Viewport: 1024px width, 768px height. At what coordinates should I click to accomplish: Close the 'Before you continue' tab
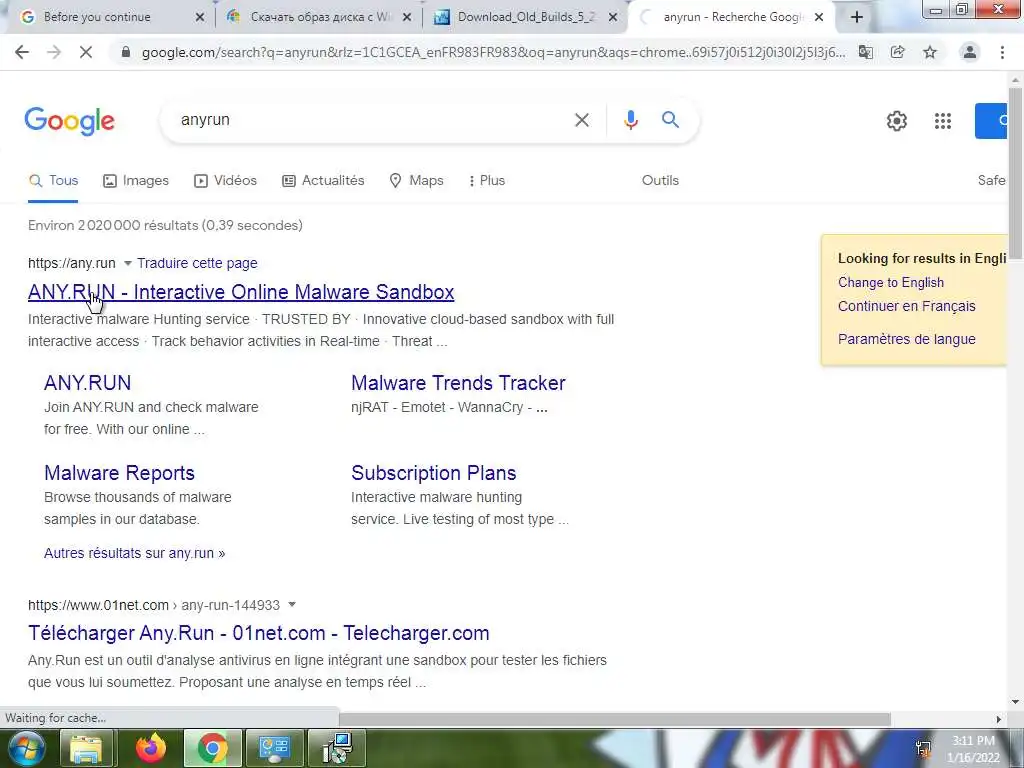click(x=200, y=17)
